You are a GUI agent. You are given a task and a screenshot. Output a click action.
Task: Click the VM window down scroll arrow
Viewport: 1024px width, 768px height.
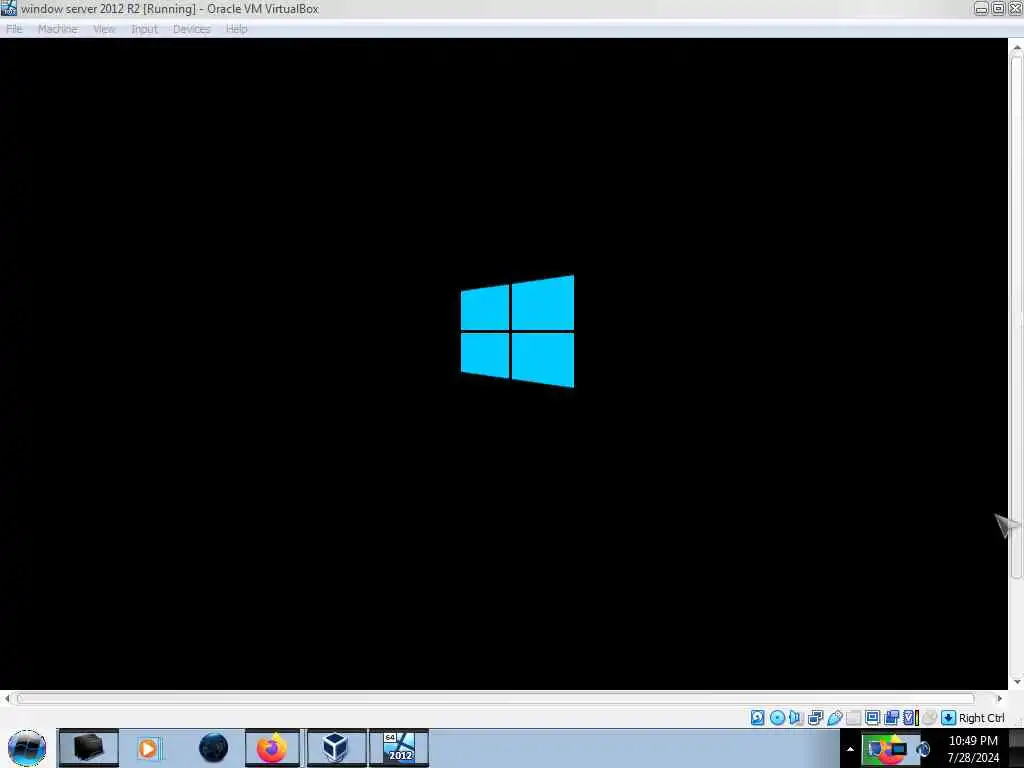click(x=1016, y=682)
